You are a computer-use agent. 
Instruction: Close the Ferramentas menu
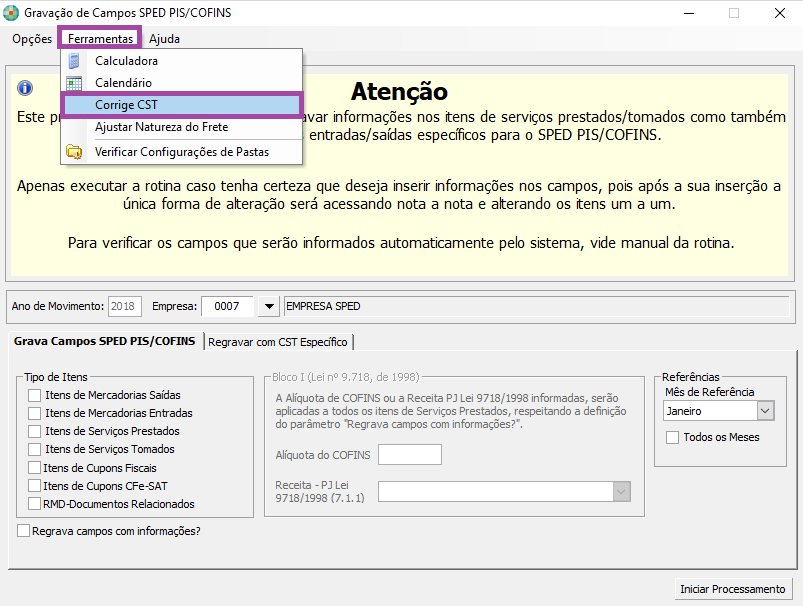(100, 39)
